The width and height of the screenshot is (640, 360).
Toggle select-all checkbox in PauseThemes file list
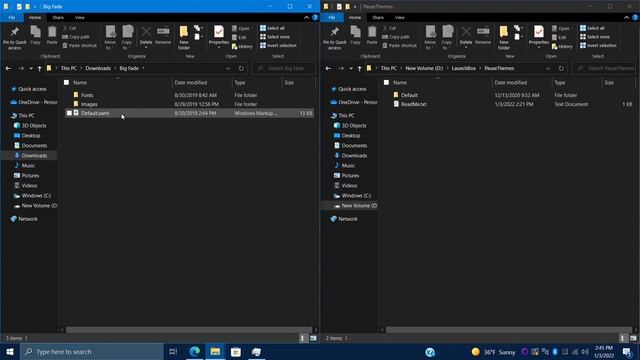click(387, 82)
